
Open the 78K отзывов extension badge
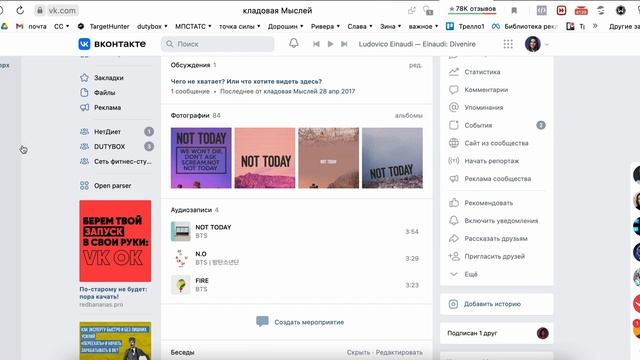472,9
